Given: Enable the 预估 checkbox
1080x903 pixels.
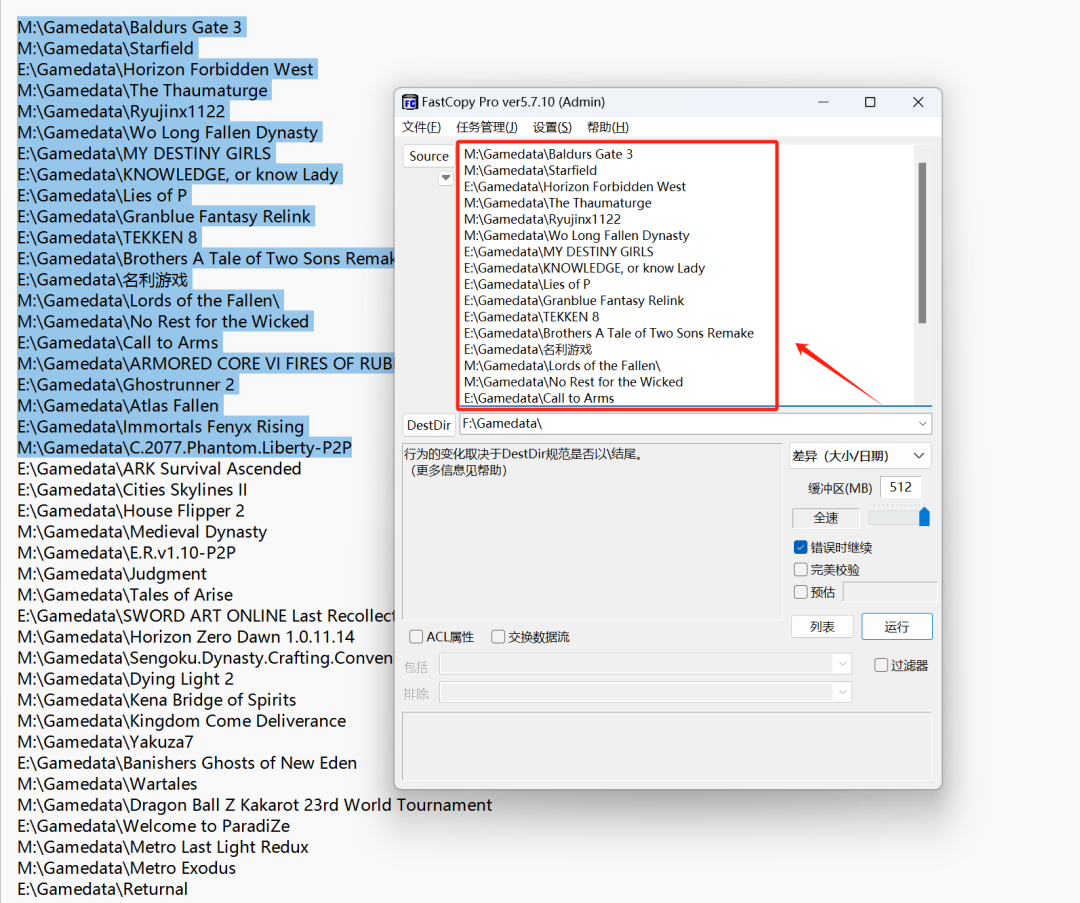Looking at the screenshot, I should point(800,592).
